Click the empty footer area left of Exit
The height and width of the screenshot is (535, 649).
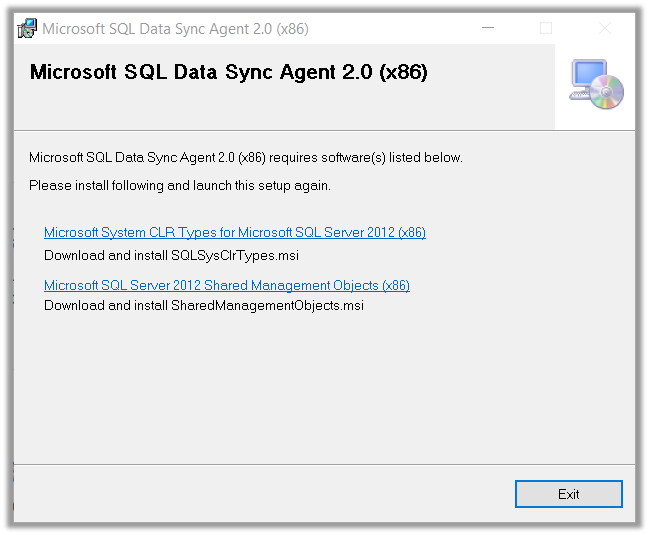click(x=260, y=494)
